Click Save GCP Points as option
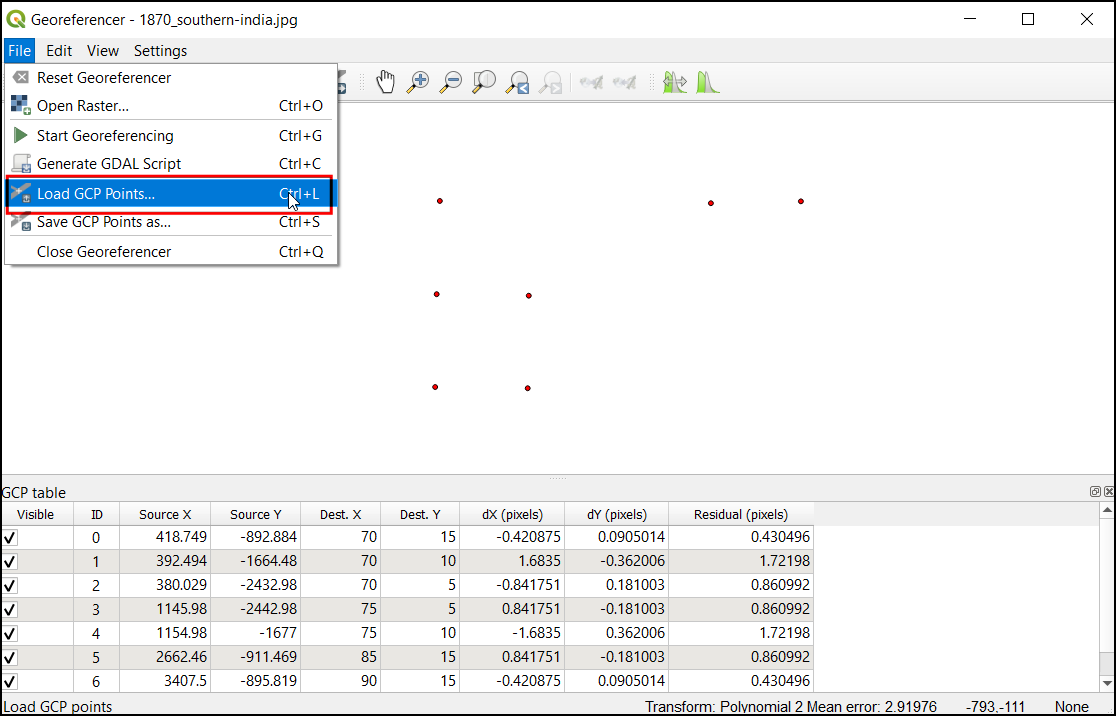Viewport: 1116px width, 716px height. point(103,222)
